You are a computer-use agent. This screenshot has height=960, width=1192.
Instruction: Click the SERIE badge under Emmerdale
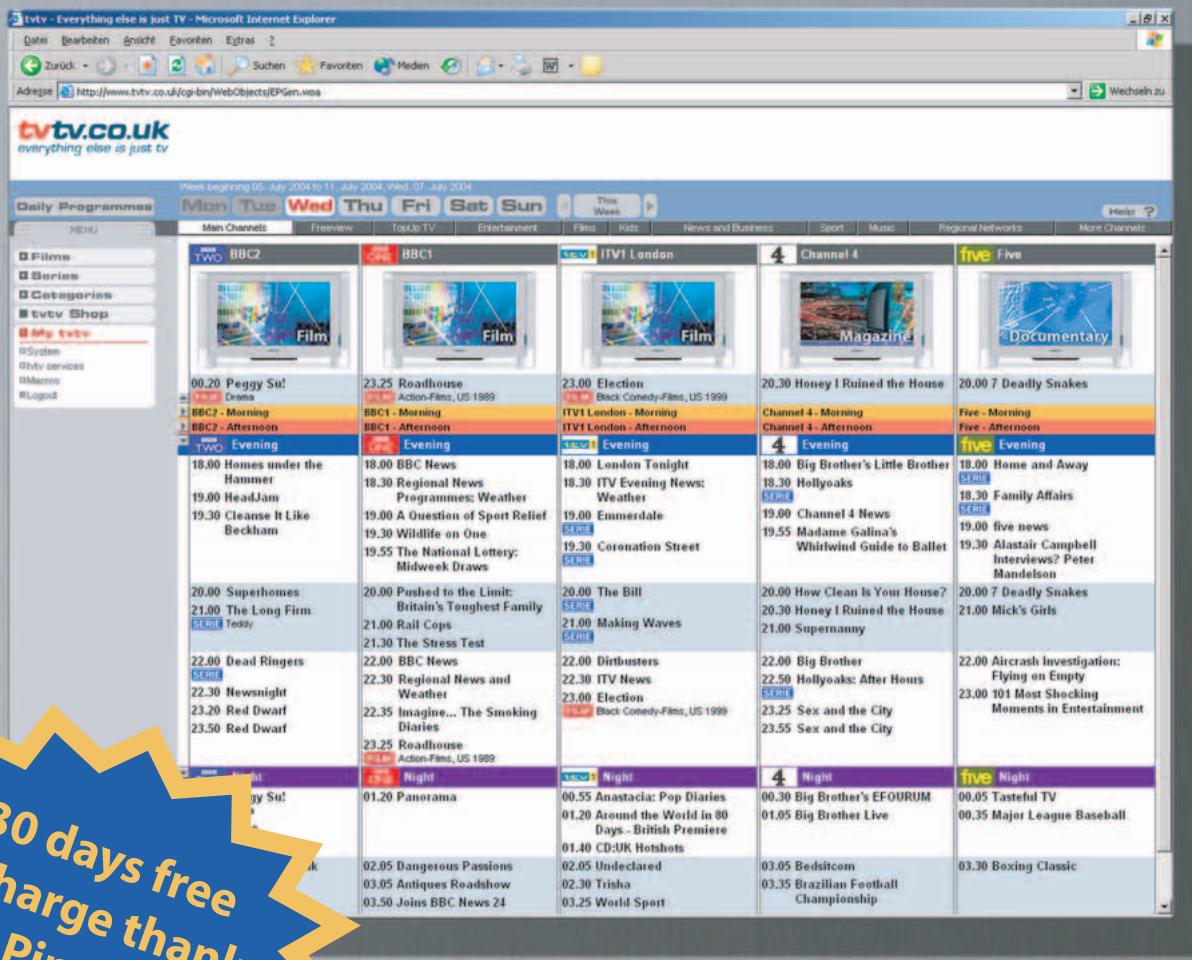pos(577,529)
